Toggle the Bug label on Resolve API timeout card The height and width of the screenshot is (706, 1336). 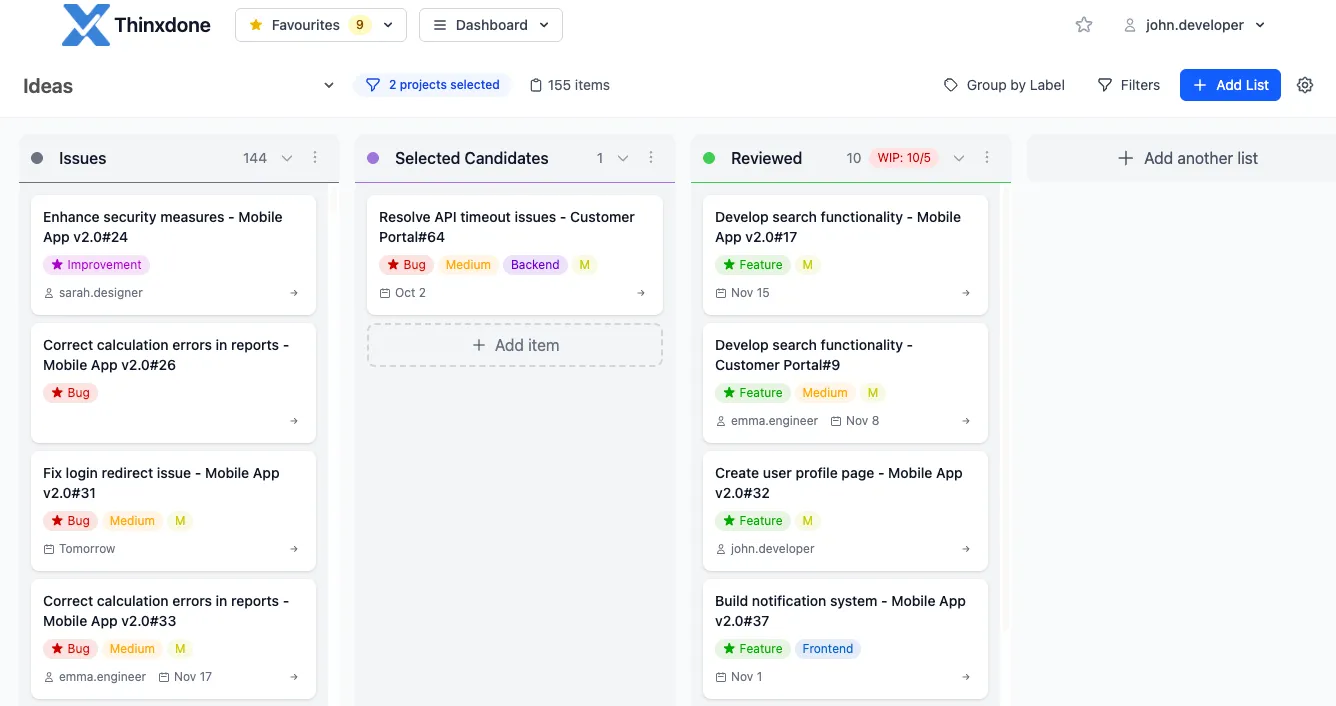tap(406, 264)
